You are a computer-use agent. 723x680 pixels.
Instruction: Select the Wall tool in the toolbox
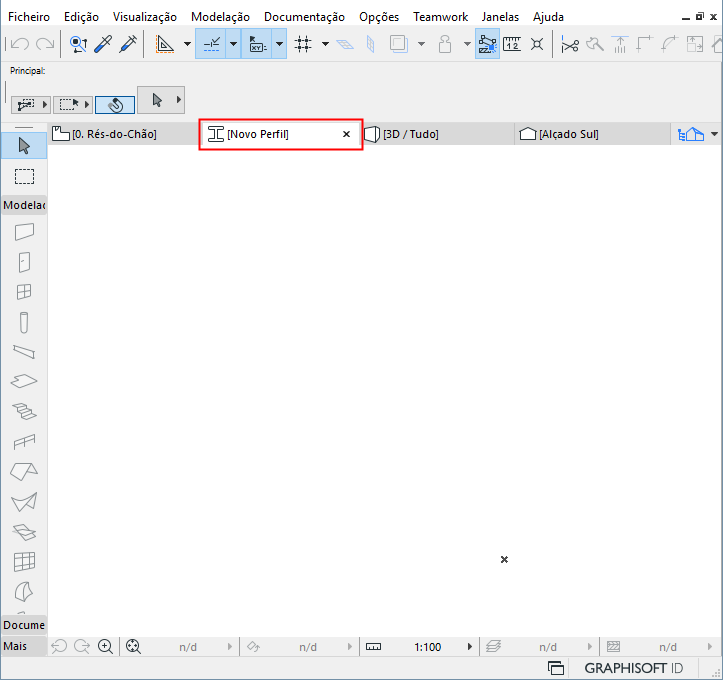[x=24, y=232]
